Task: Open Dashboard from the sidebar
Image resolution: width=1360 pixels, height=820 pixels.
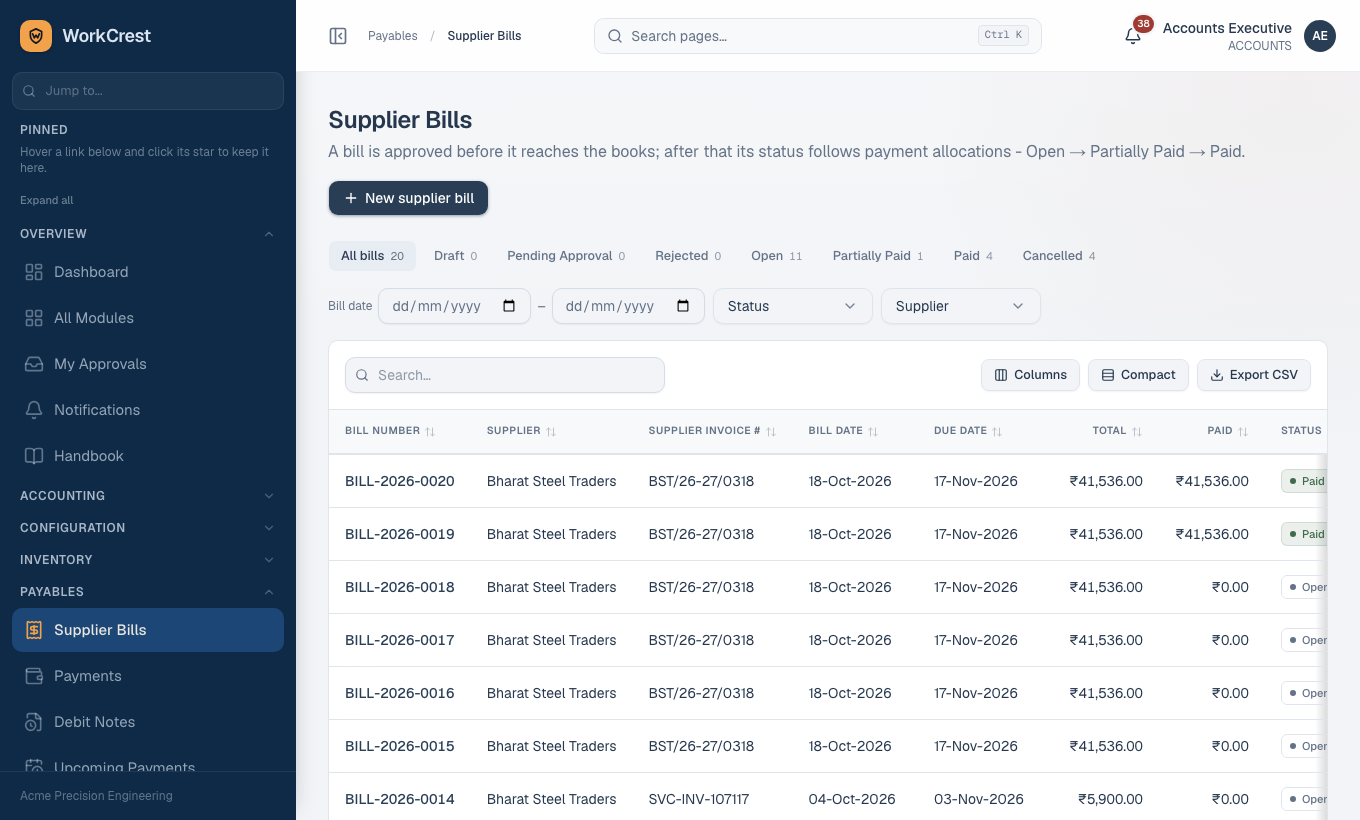Action: (148, 272)
